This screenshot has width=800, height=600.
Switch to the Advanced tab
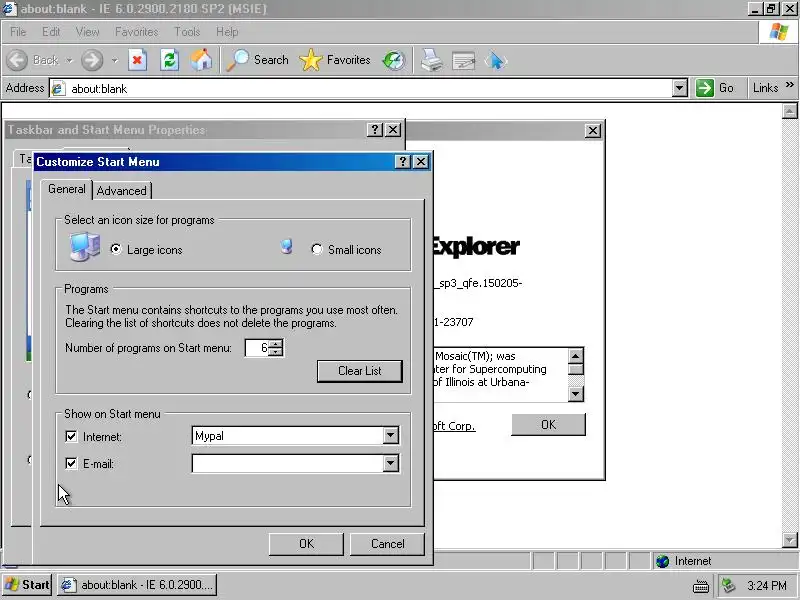pyautogui.click(x=121, y=191)
